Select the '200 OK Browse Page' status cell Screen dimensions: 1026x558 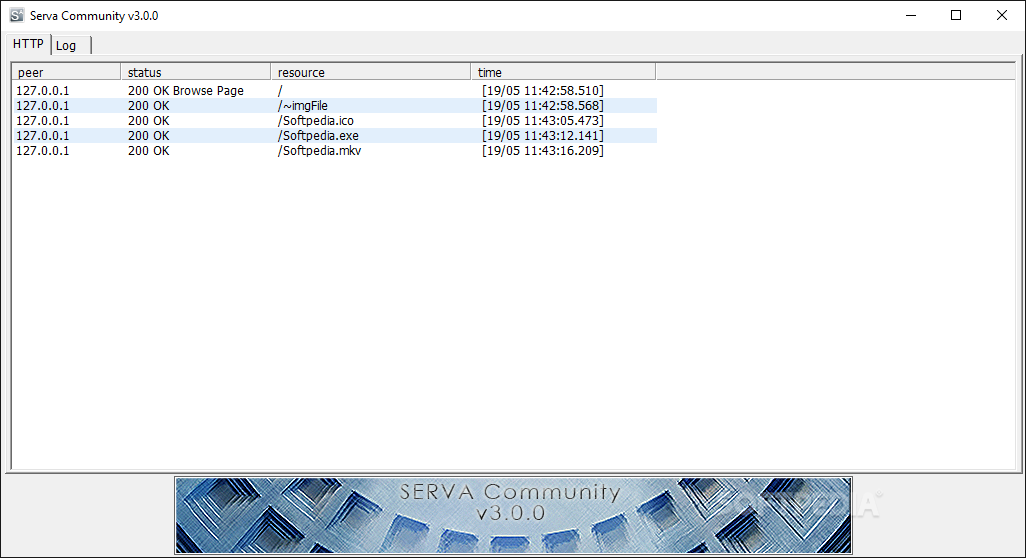coord(186,90)
